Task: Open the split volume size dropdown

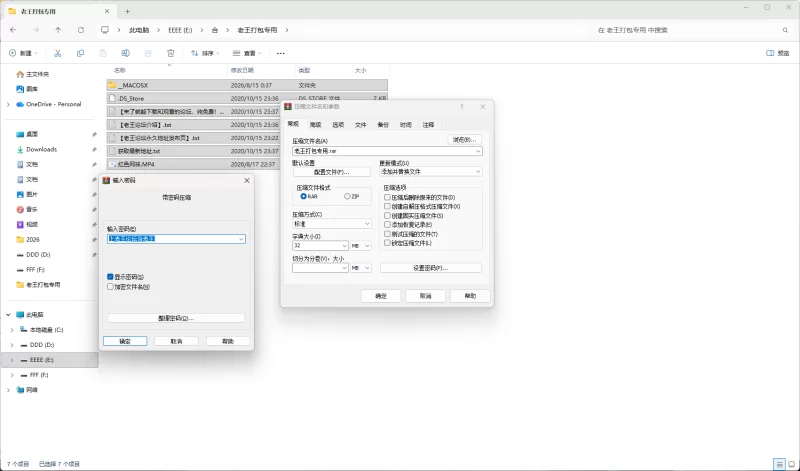Action: [344, 268]
